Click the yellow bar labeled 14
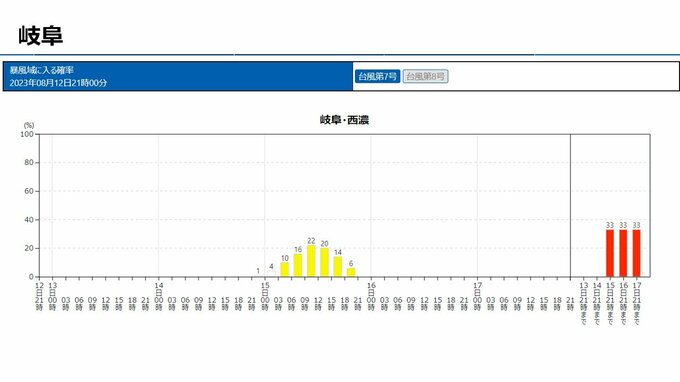This screenshot has width=680, height=382. click(x=338, y=267)
